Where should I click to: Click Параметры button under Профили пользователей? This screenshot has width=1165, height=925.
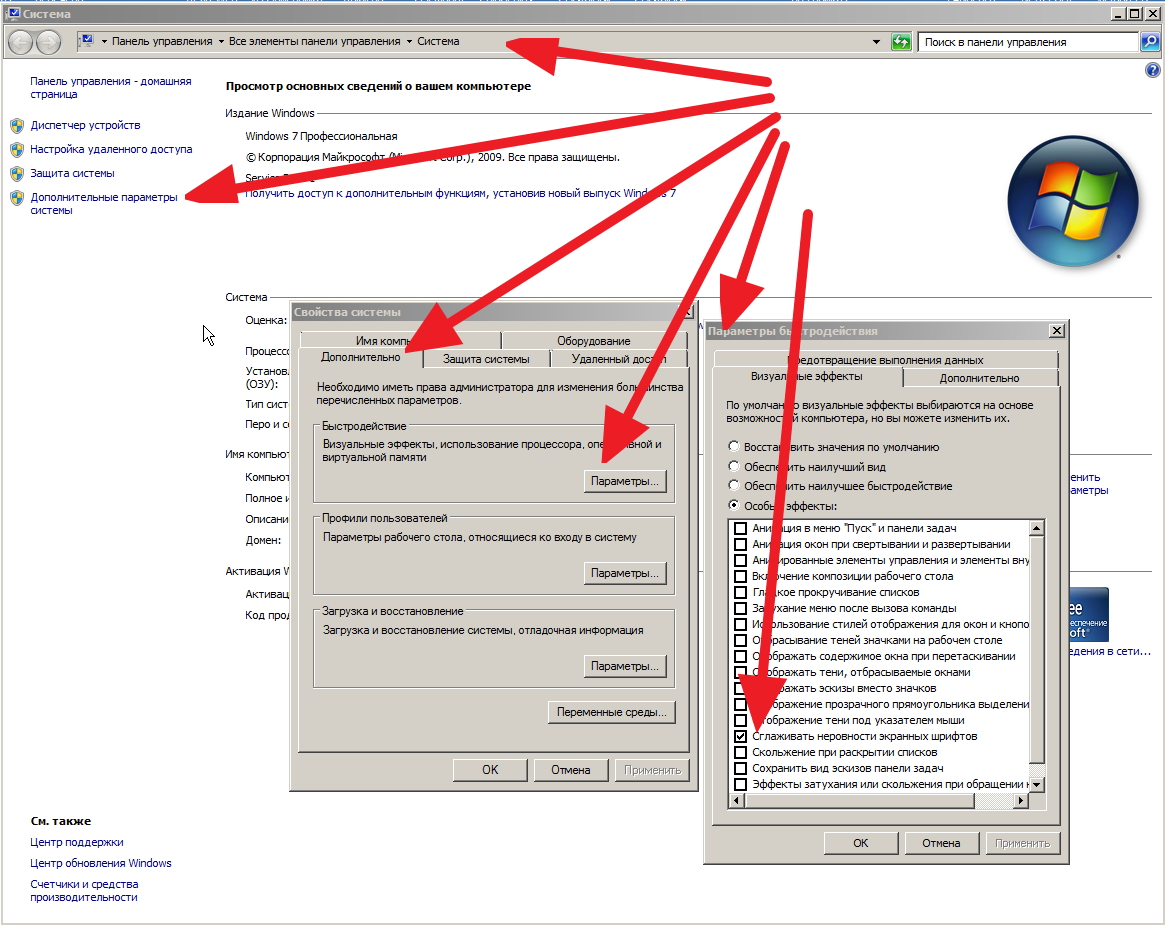625,574
